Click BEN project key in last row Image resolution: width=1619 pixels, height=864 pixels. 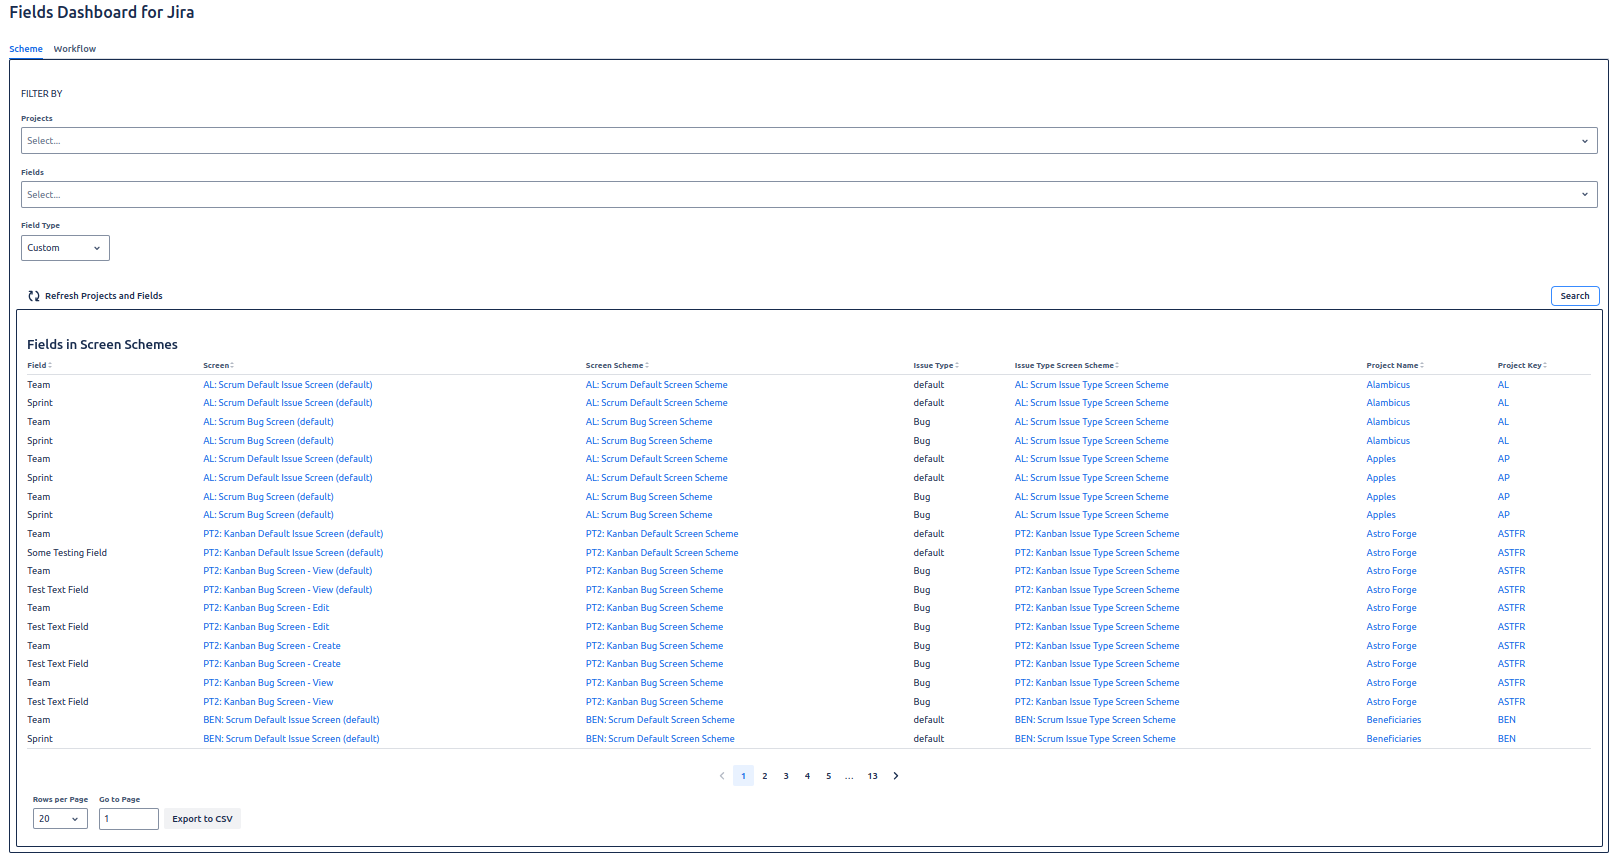pos(1507,739)
